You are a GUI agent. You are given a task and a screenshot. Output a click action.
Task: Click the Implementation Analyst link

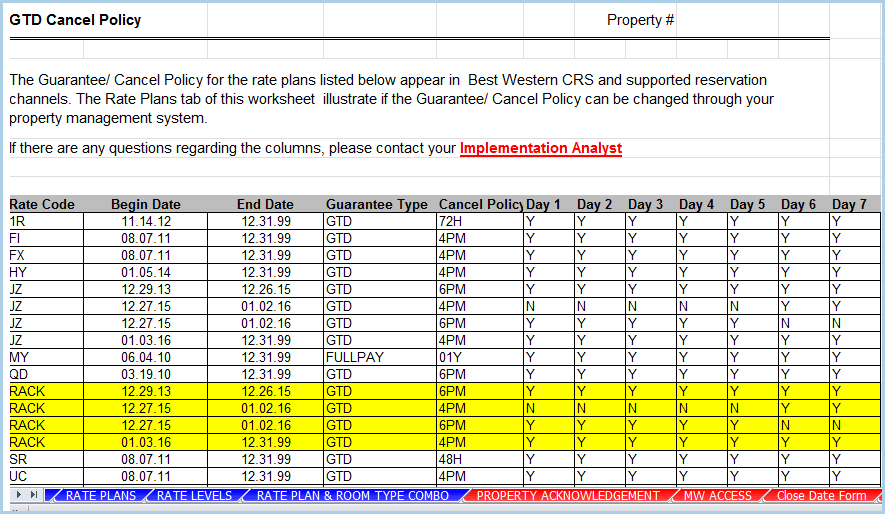[540, 149]
